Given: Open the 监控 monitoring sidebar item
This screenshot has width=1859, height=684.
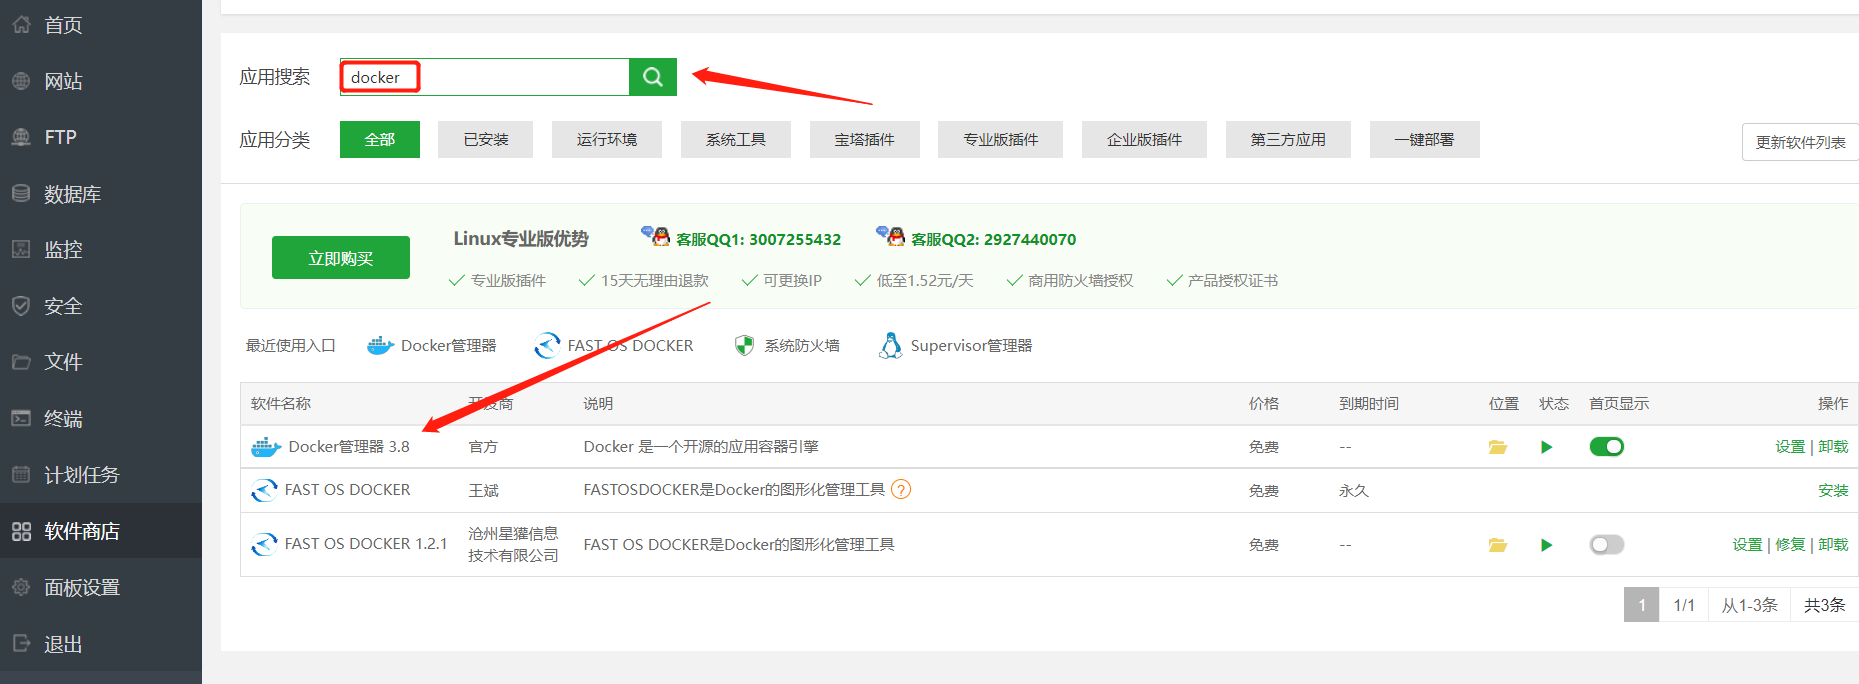Looking at the screenshot, I should coord(101,250).
